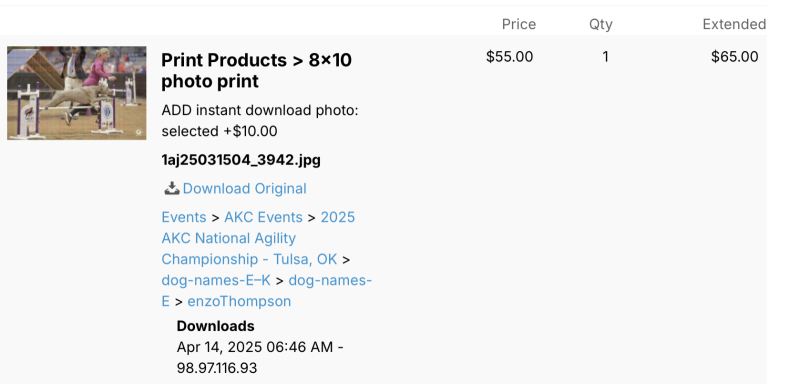The width and height of the screenshot is (800, 384).
Task: Open the enzoThompson gallery link
Action: (x=239, y=301)
